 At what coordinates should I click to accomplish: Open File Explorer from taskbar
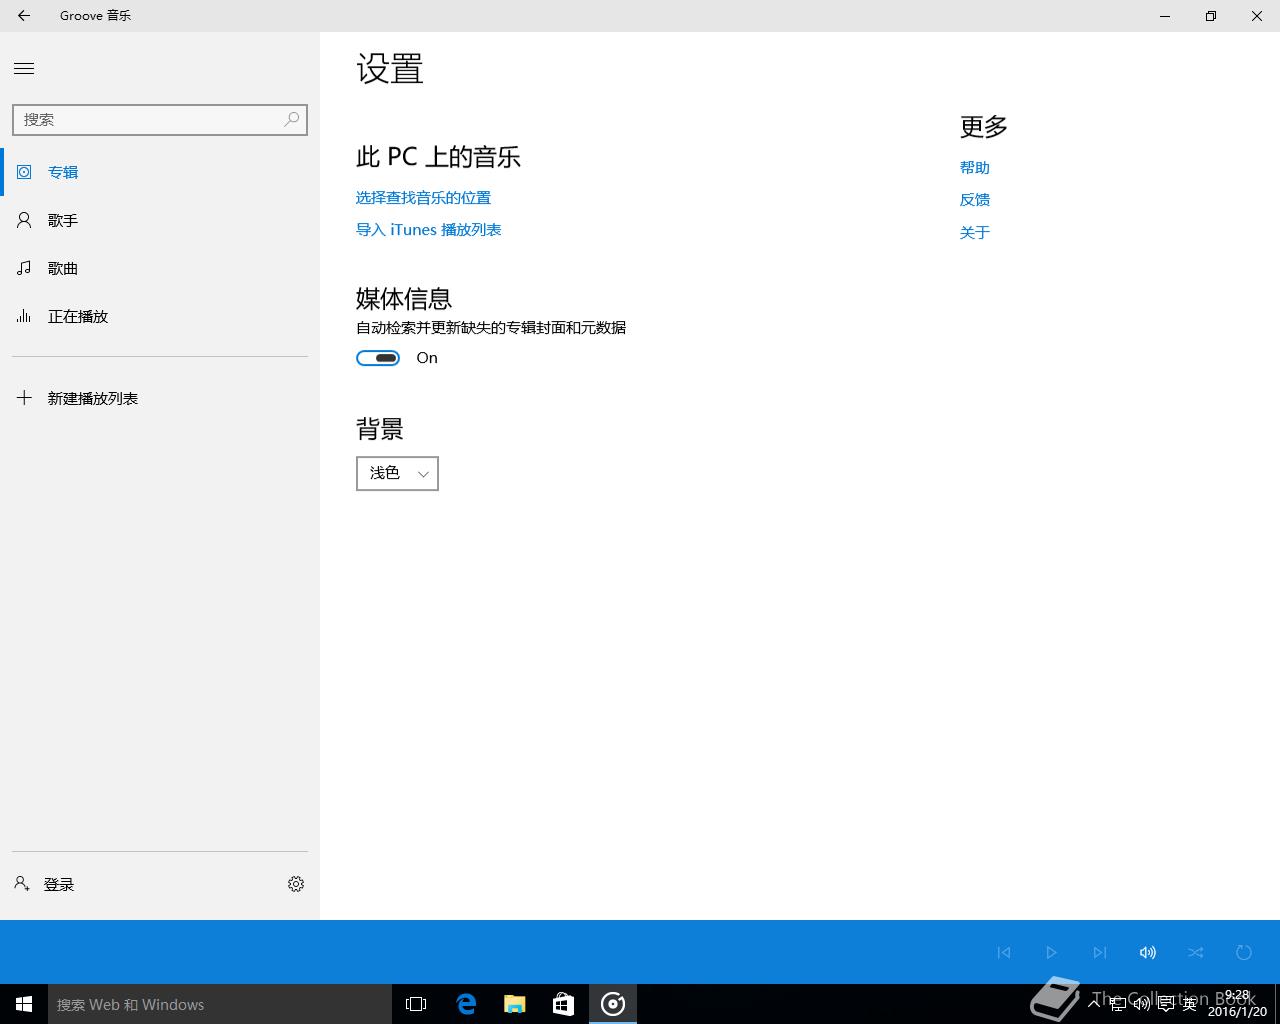tap(514, 1004)
